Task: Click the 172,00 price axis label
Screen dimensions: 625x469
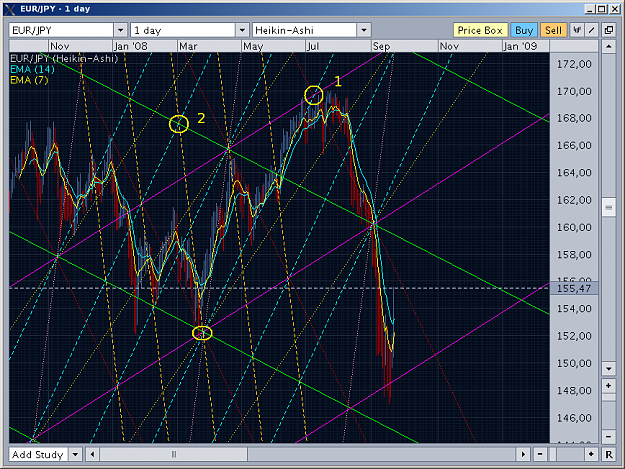Action: (x=574, y=64)
